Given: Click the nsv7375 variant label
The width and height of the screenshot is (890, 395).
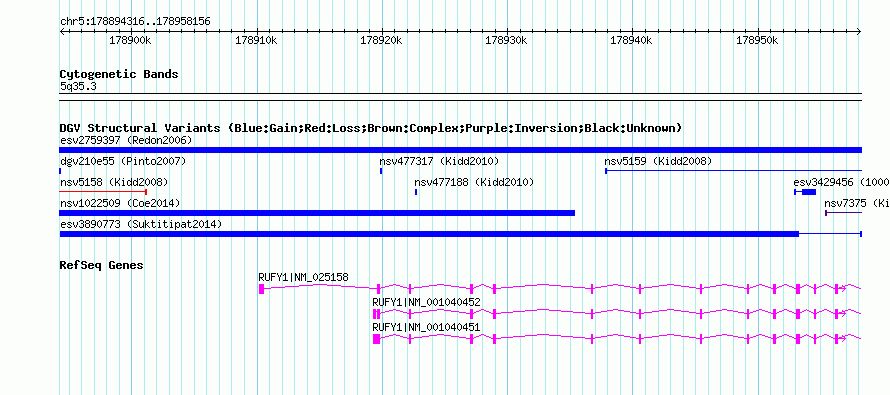Looking at the screenshot, I should tap(857, 203).
